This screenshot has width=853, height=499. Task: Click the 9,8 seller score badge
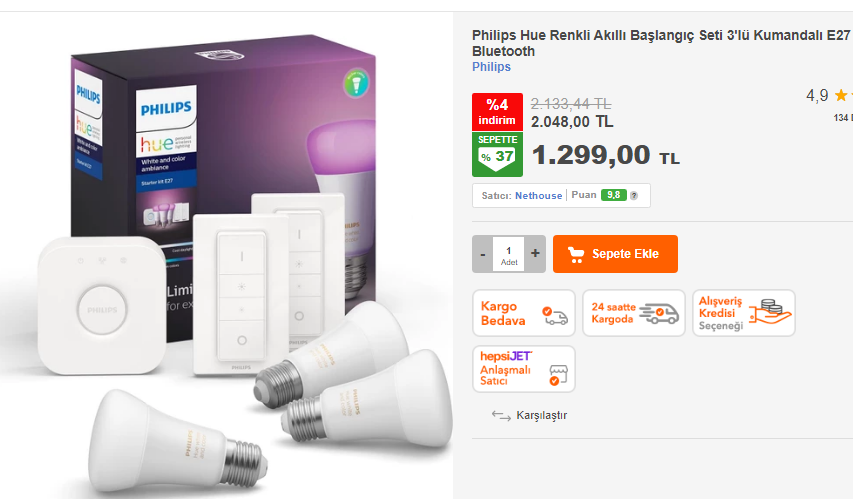[x=614, y=195]
